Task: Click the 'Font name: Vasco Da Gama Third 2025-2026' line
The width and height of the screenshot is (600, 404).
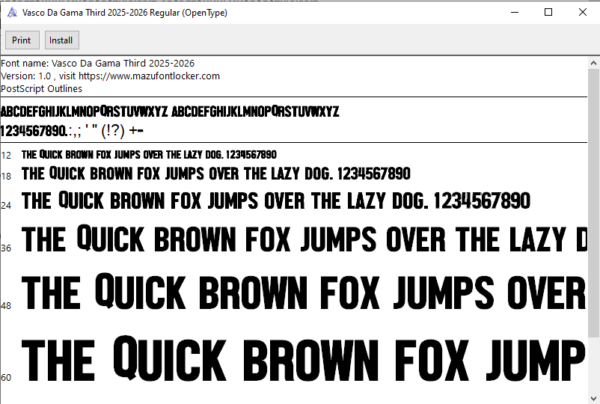Action: click(98, 63)
